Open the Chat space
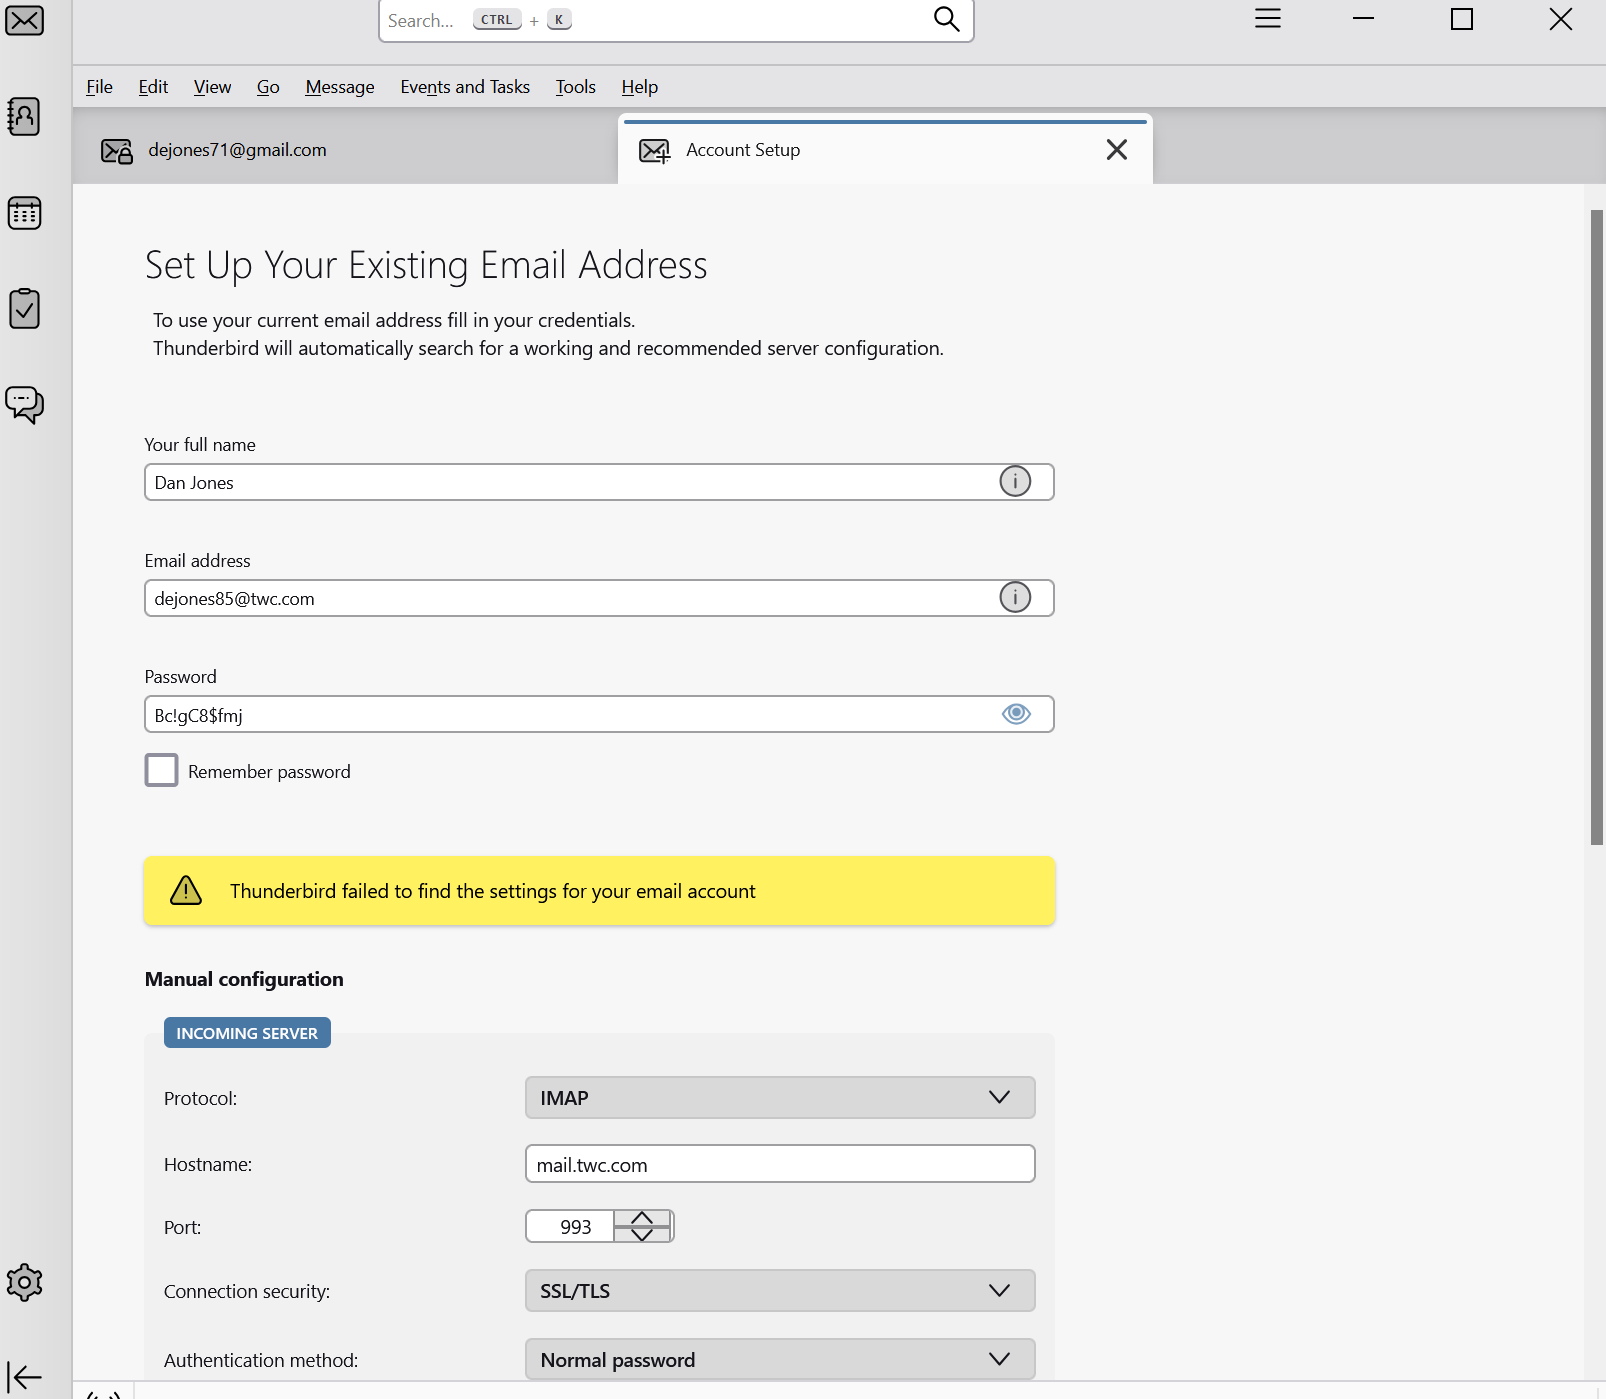1606x1399 pixels. click(24, 404)
